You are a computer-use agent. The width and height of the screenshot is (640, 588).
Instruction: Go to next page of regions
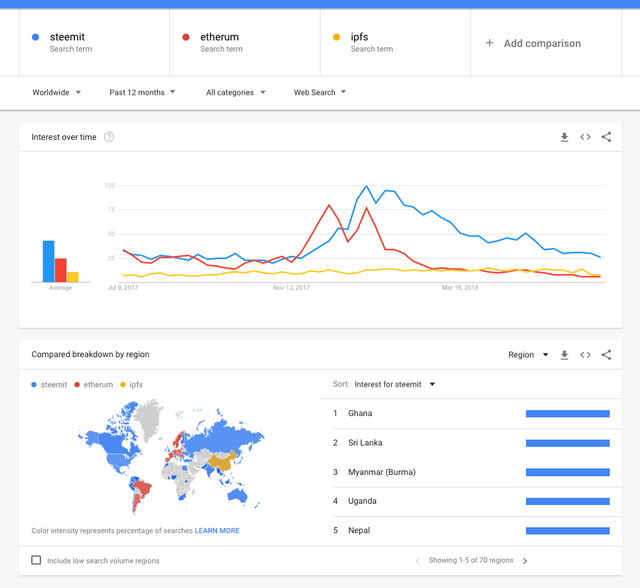pyautogui.click(x=525, y=561)
